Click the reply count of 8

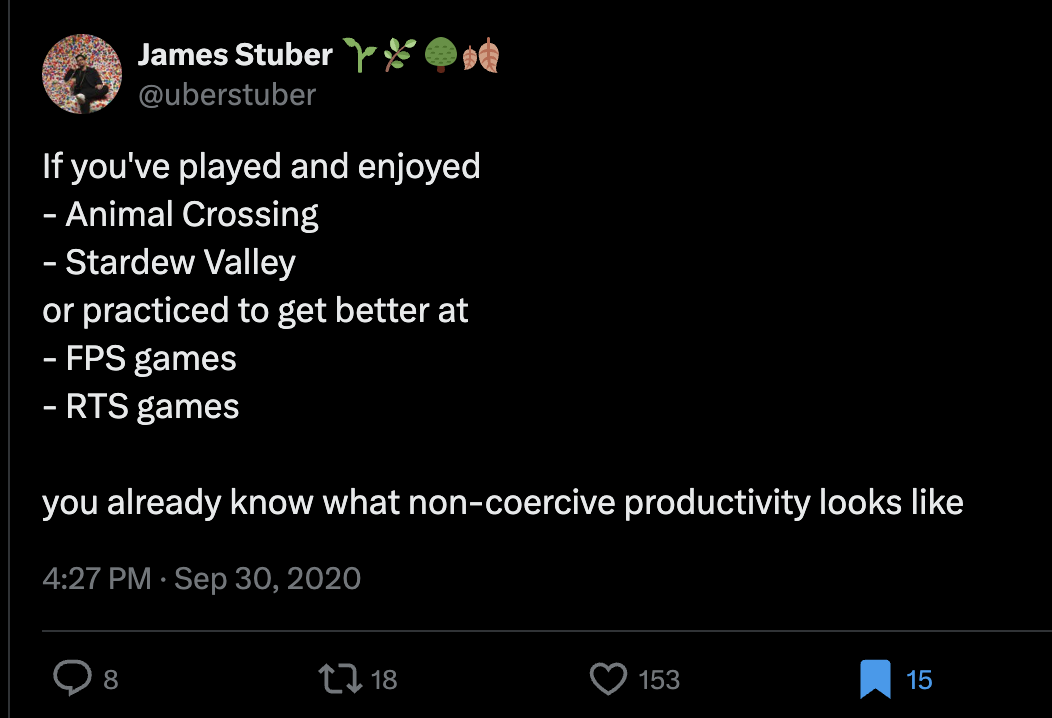click(110, 680)
